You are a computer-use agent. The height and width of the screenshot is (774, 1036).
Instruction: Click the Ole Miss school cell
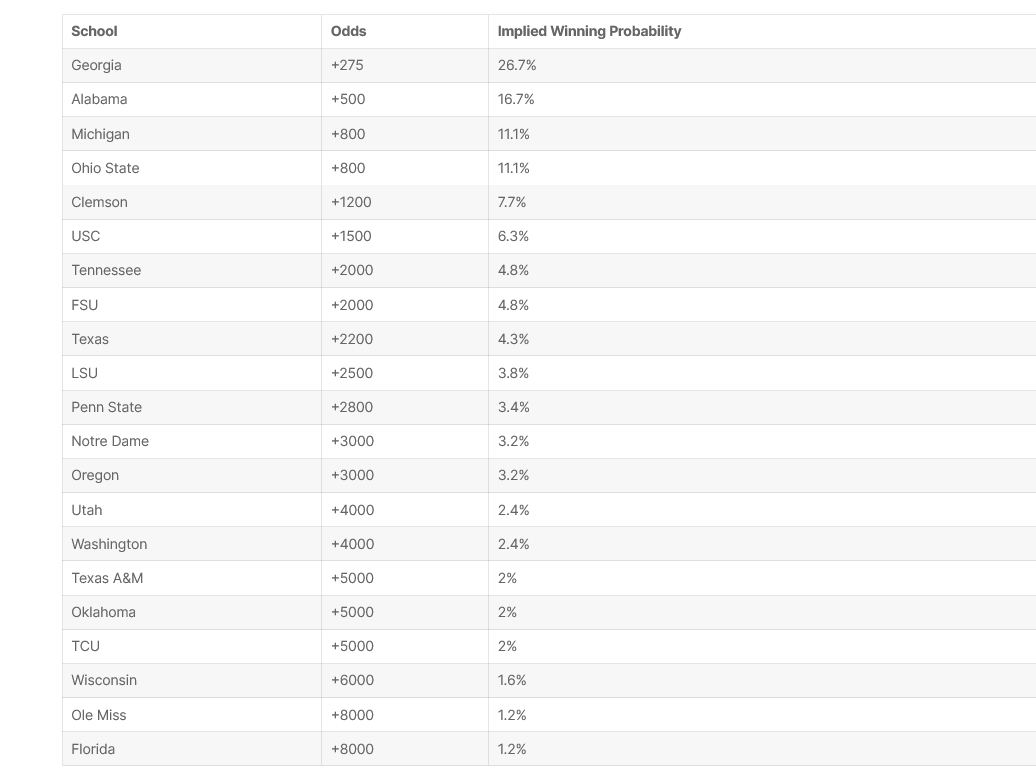coord(98,715)
